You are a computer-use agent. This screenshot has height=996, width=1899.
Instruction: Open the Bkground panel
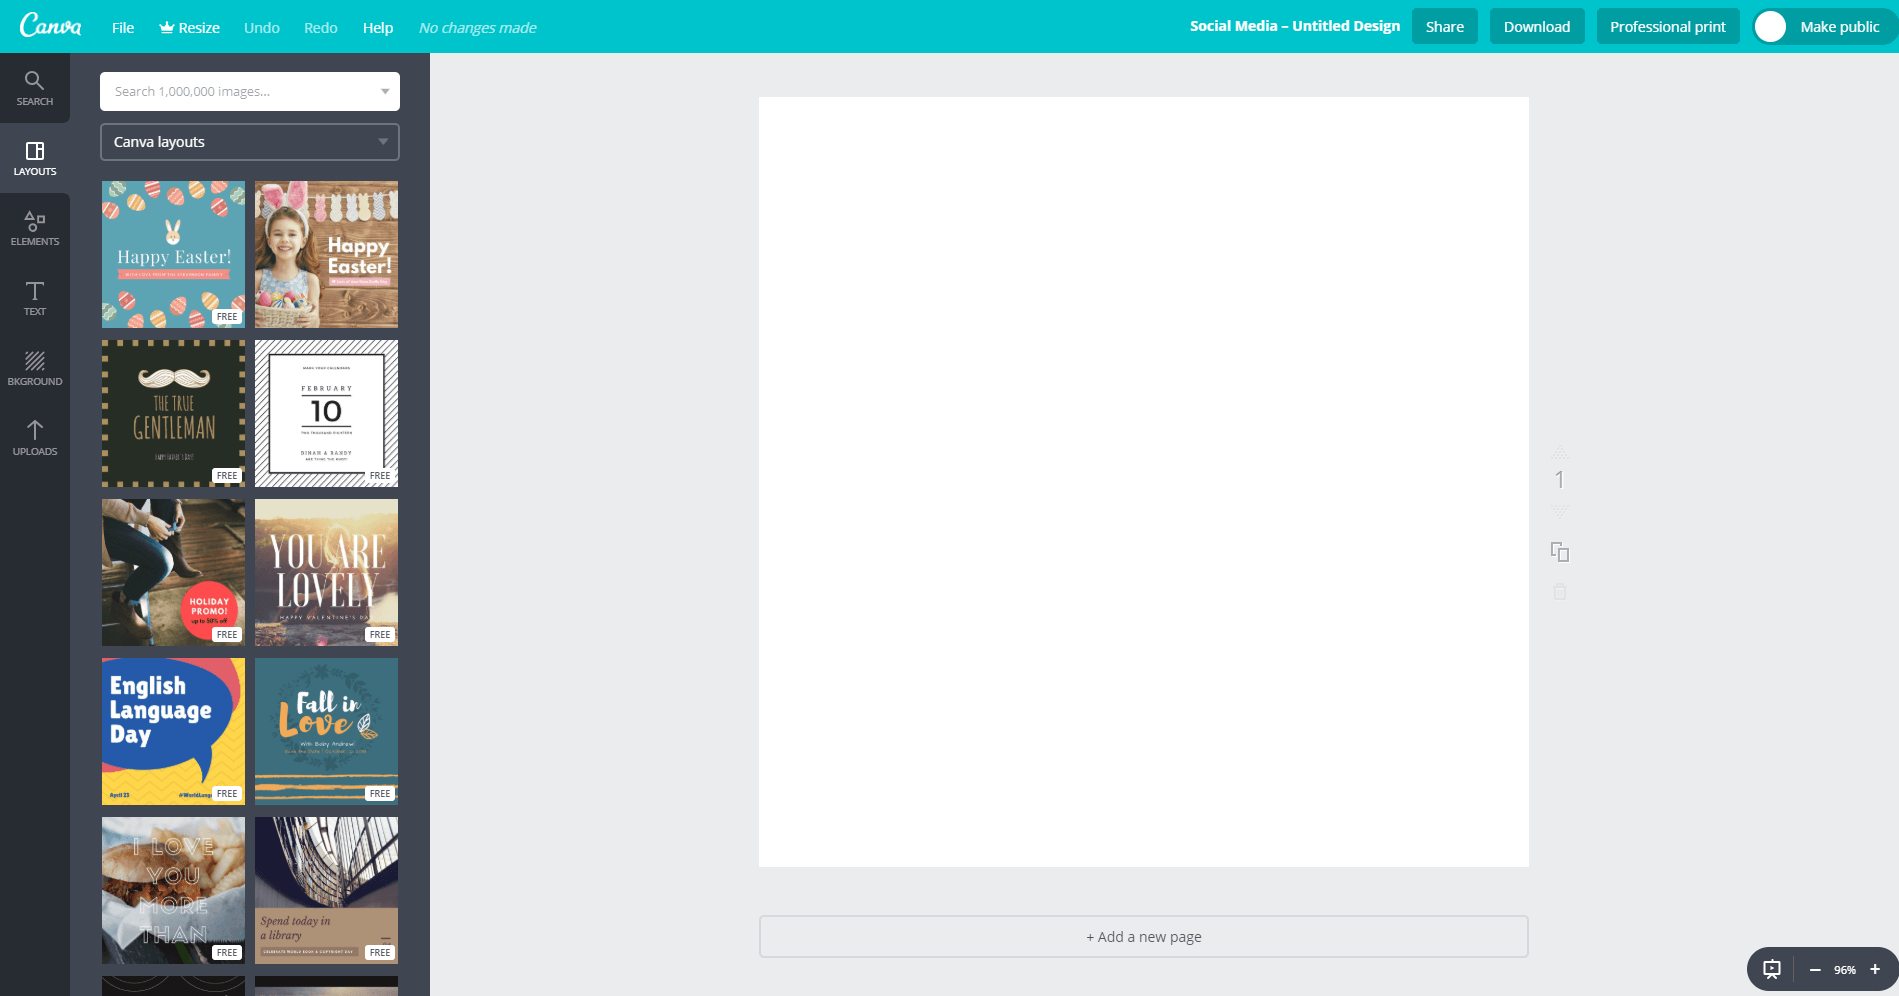pyautogui.click(x=35, y=367)
